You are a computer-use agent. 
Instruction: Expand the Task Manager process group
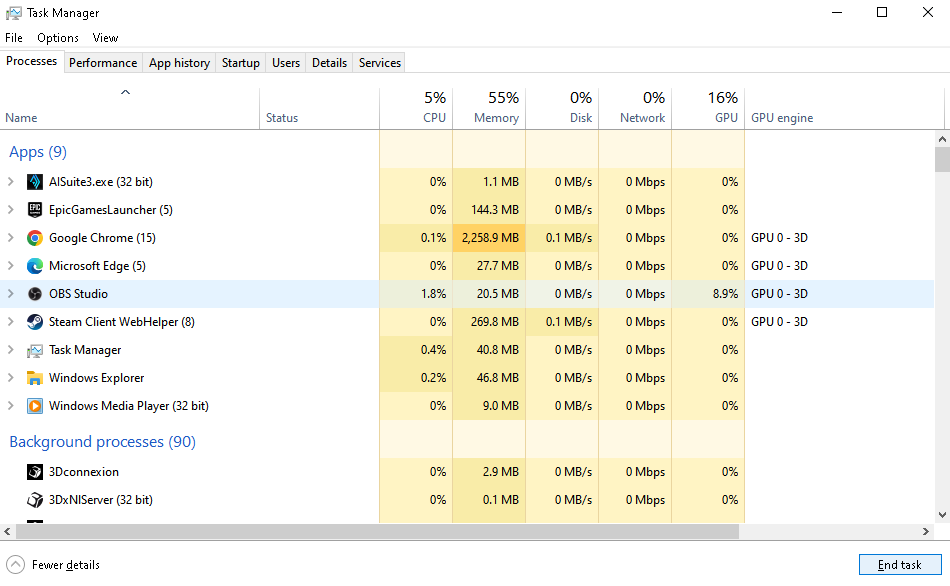tap(10, 350)
